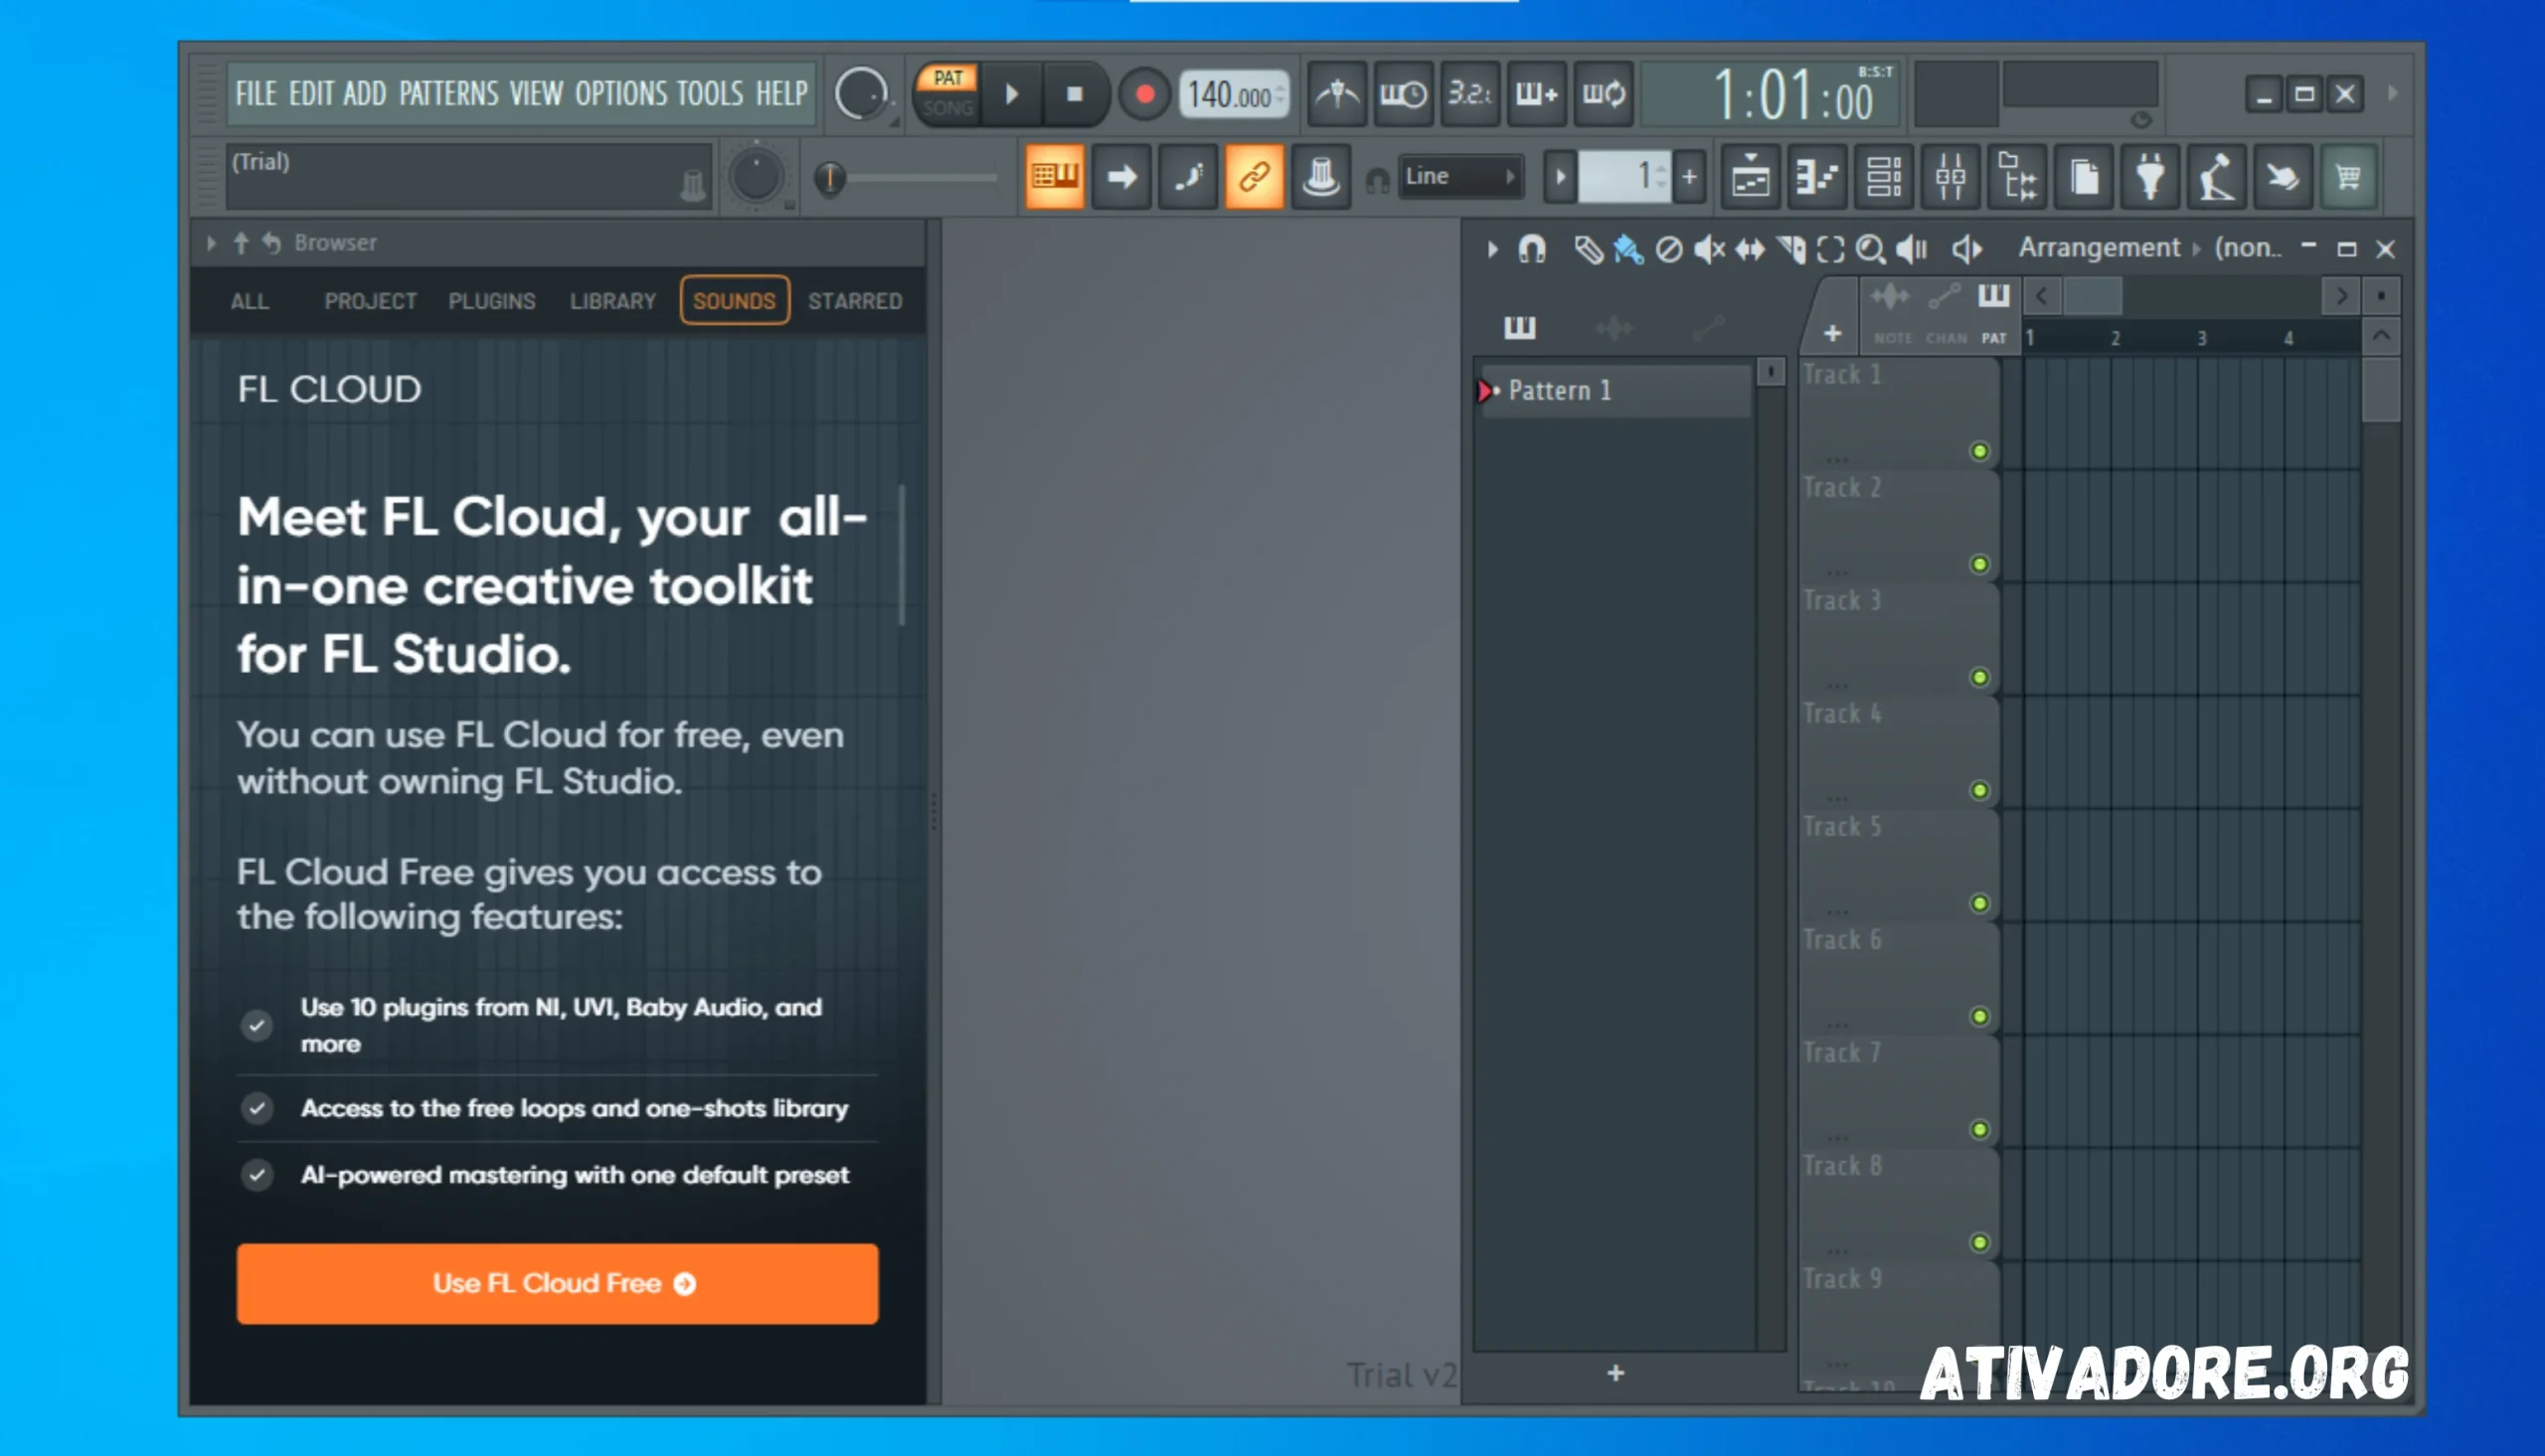Stop playback with the Stop button
The image size is (2545, 1456).
pyautogui.click(x=1074, y=95)
